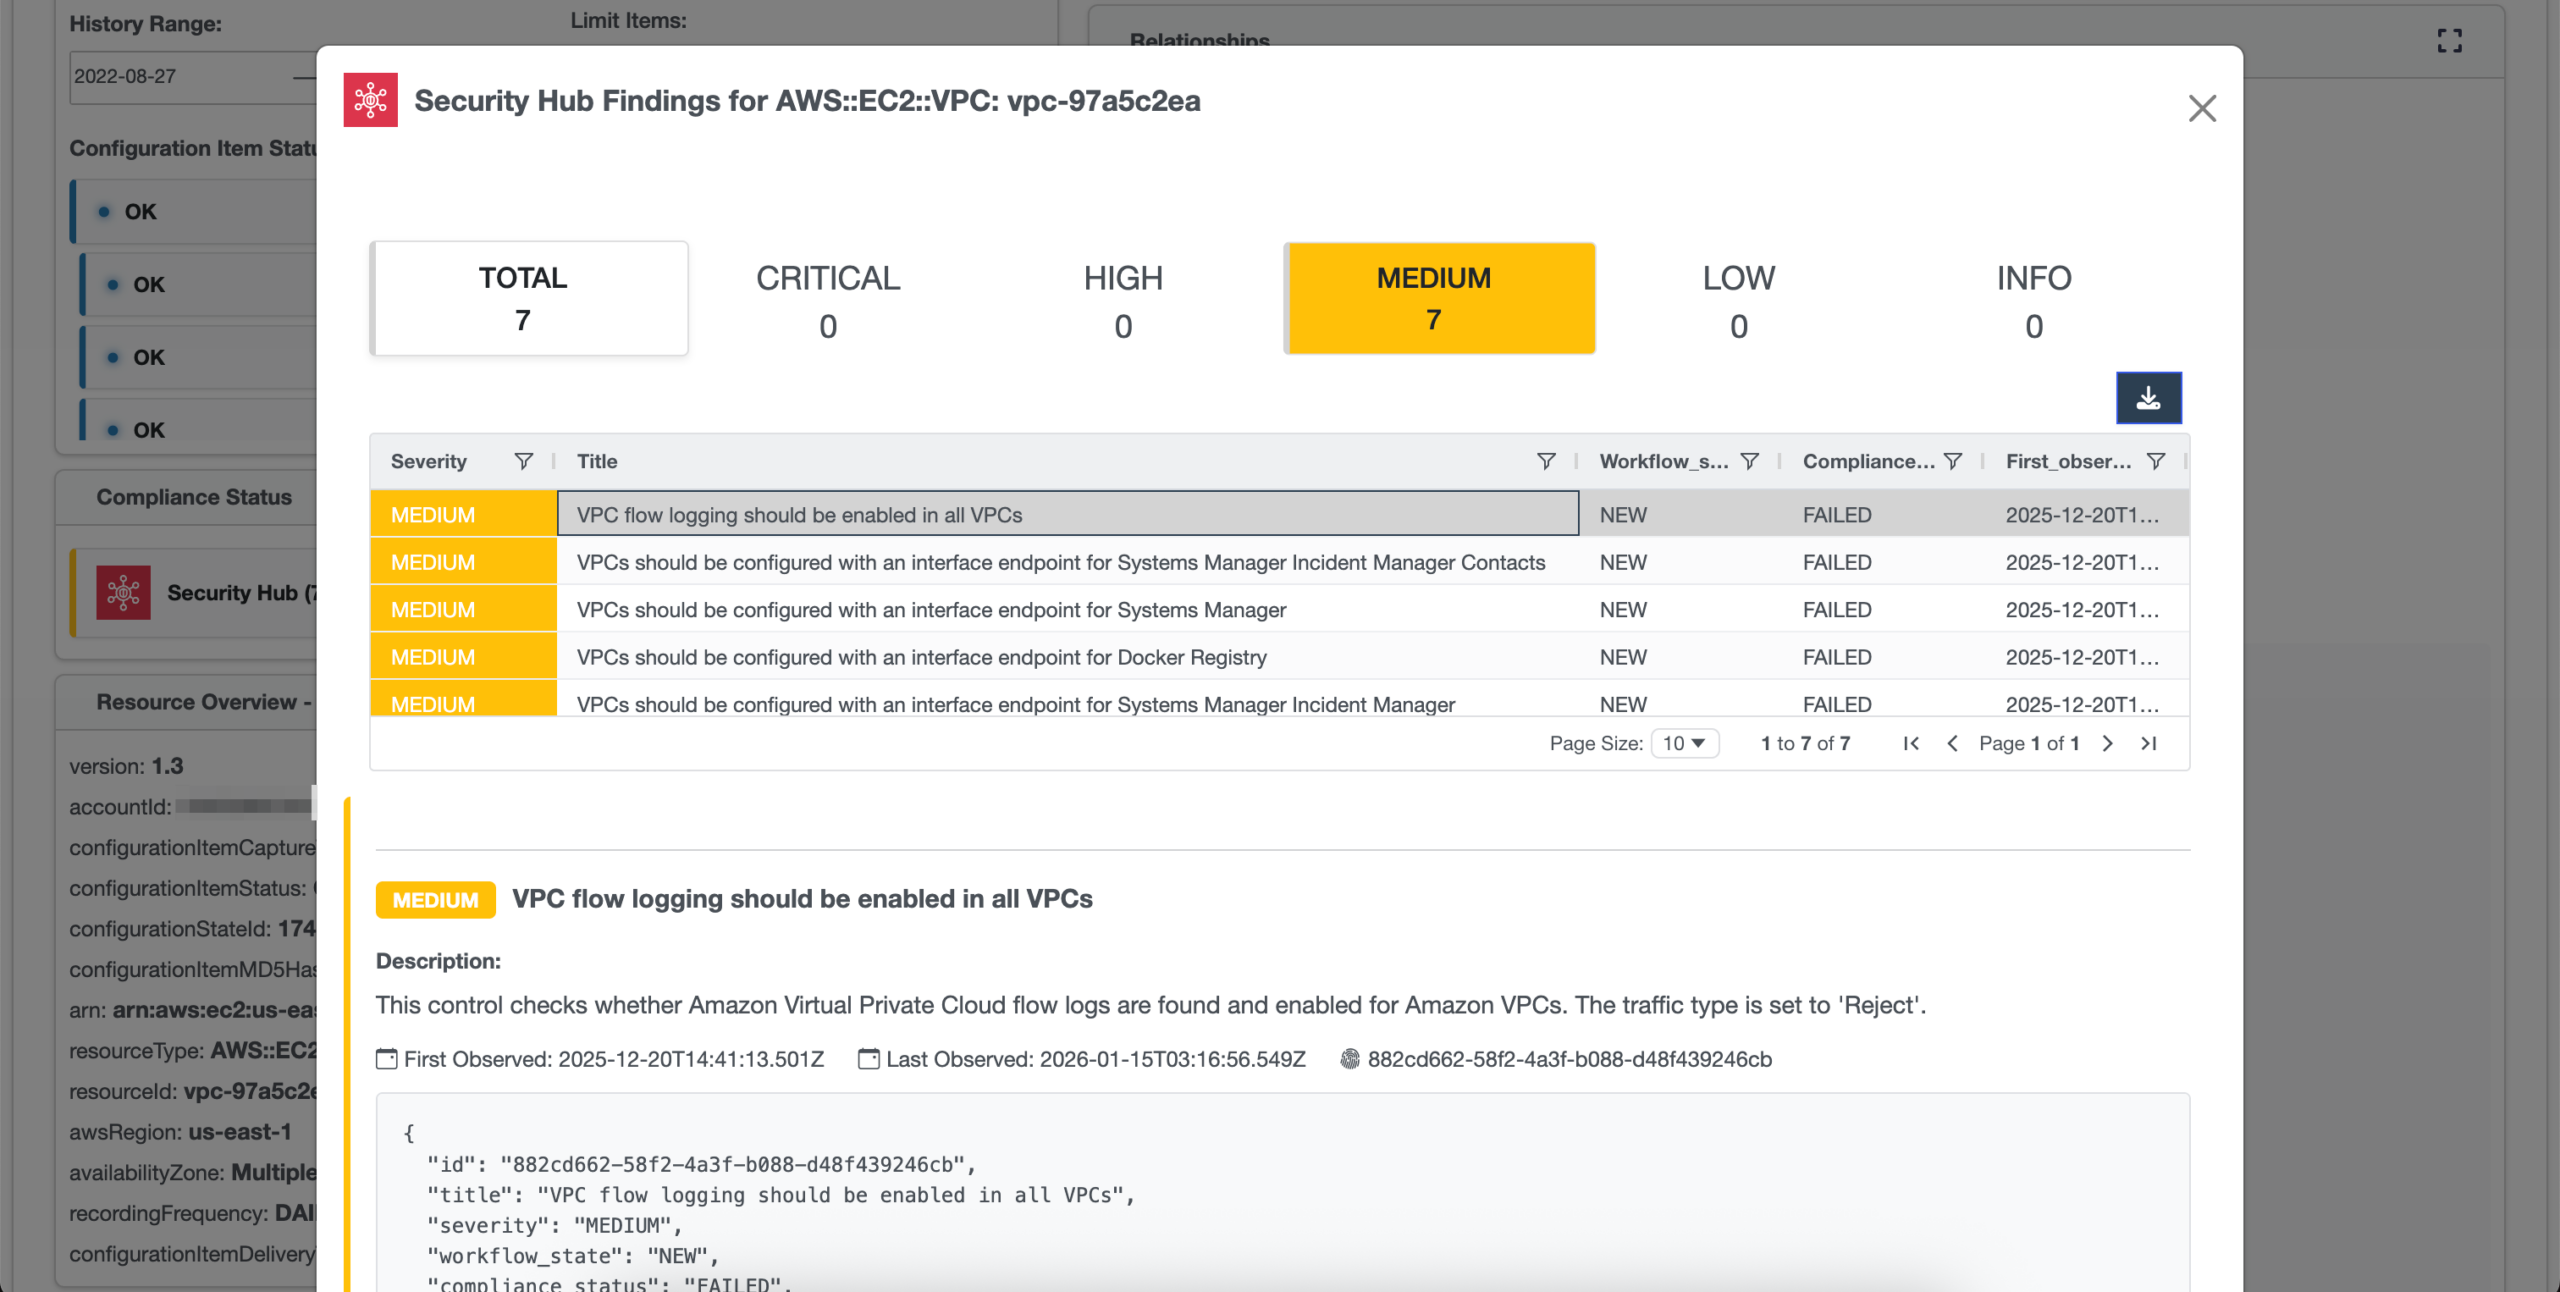
Task: Open the First_observed column filter icon
Action: pyautogui.click(x=2155, y=461)
